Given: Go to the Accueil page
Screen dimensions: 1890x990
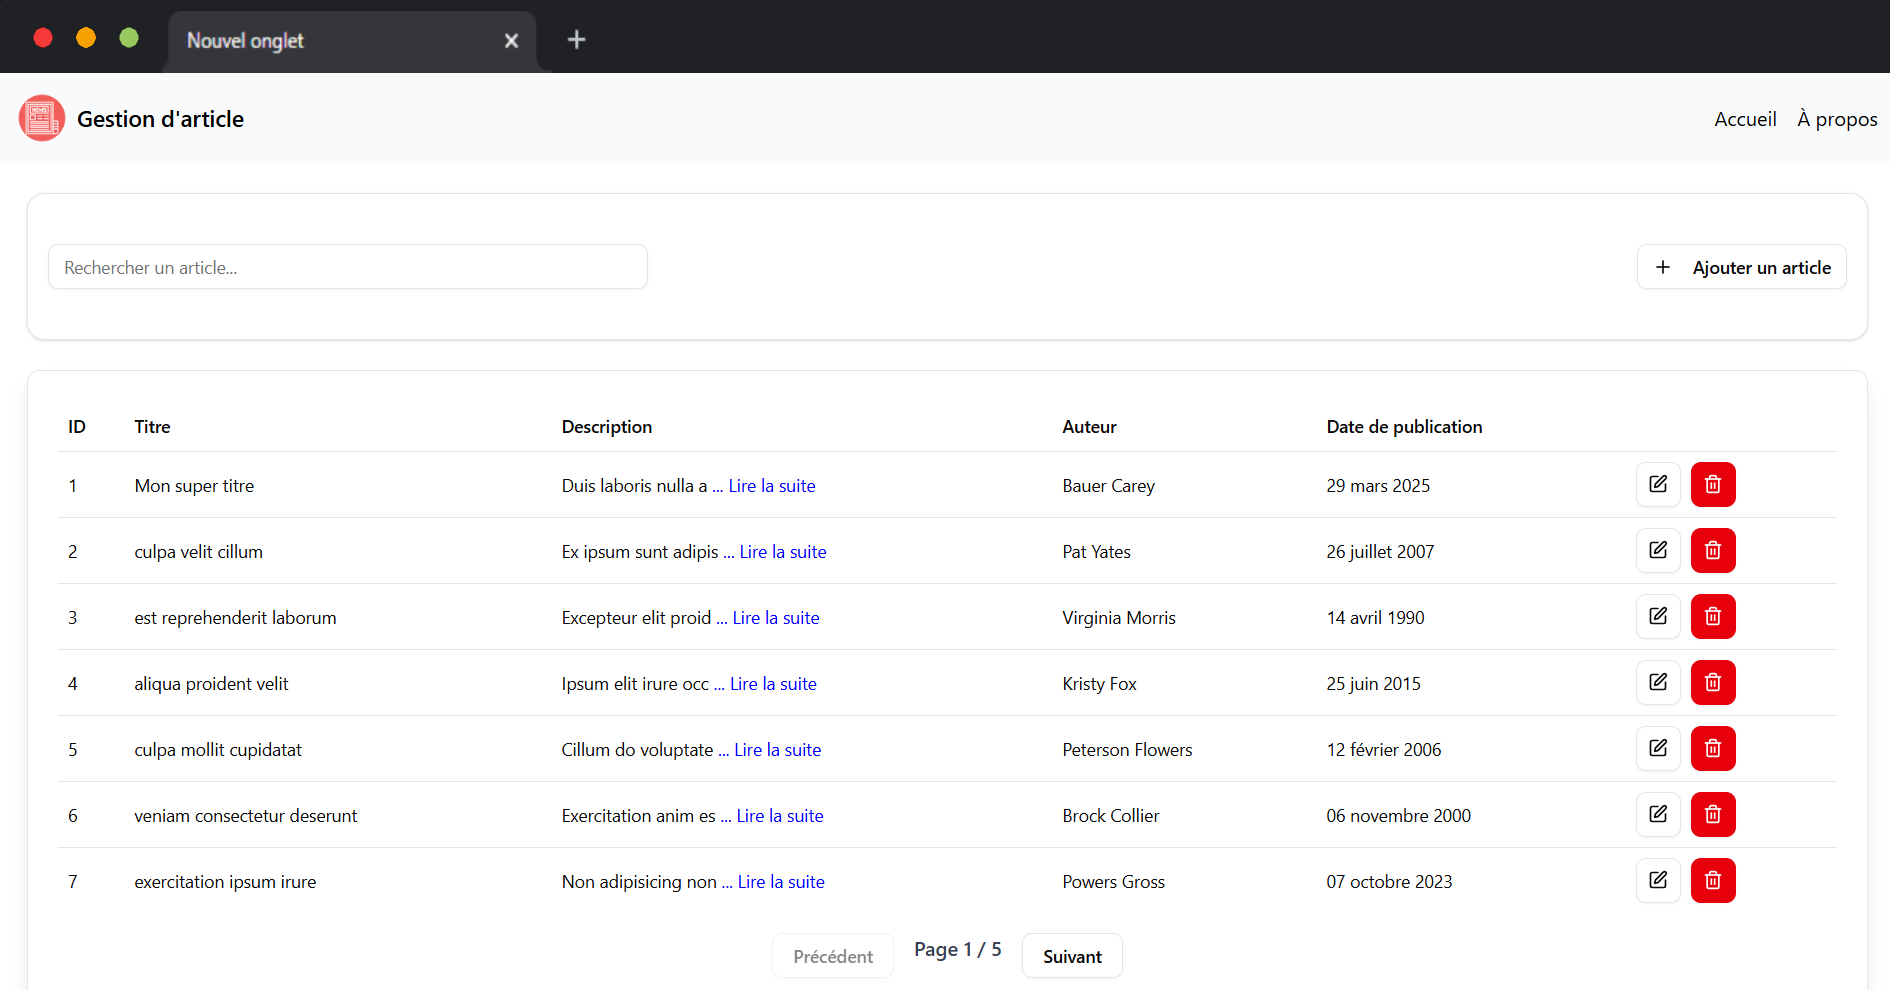Looking at the screenshot, I should click(x=1745, y=119).
